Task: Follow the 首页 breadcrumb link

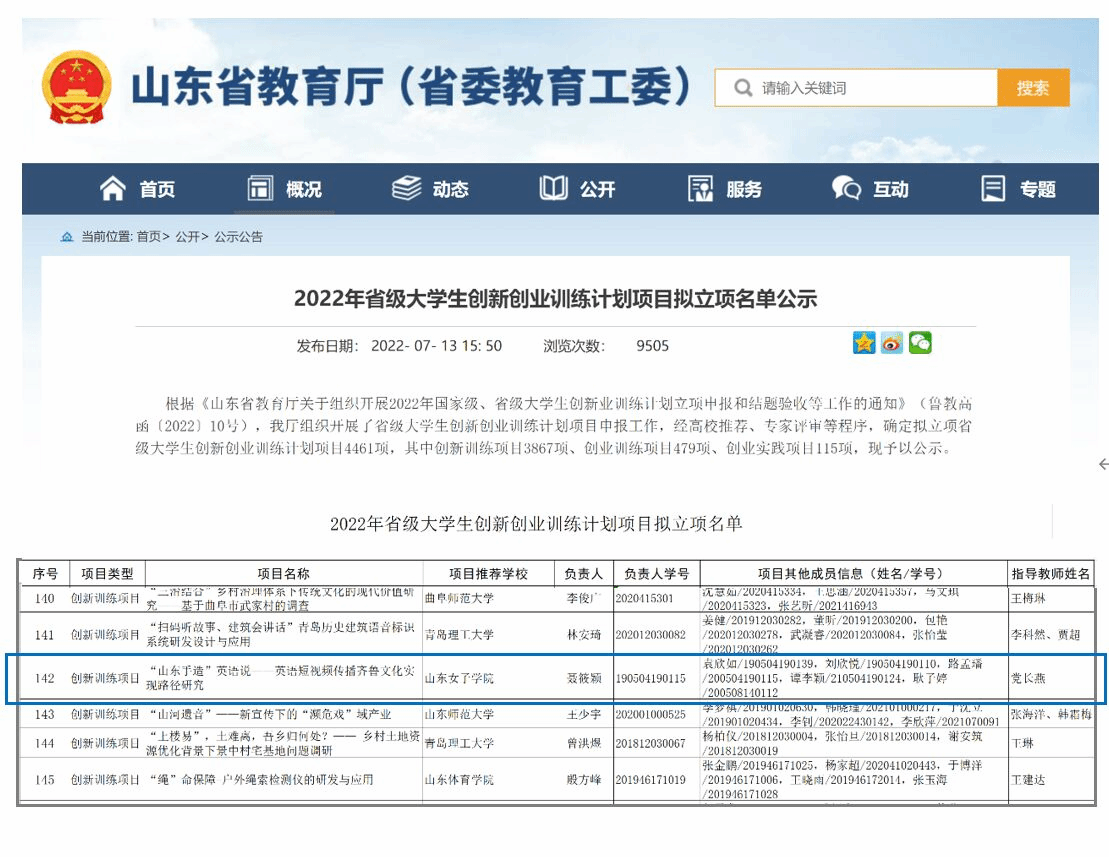Action: click(x=148, y=237)
